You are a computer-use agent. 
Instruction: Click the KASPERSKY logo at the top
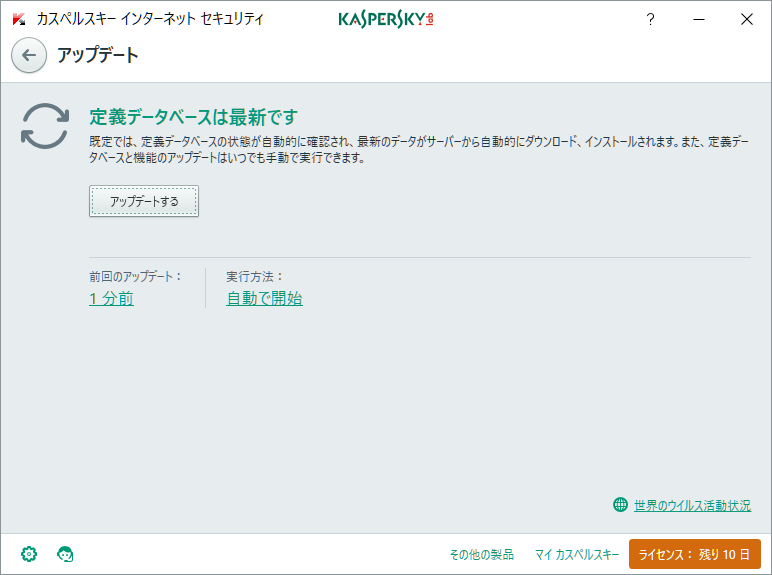coord(386,19)
